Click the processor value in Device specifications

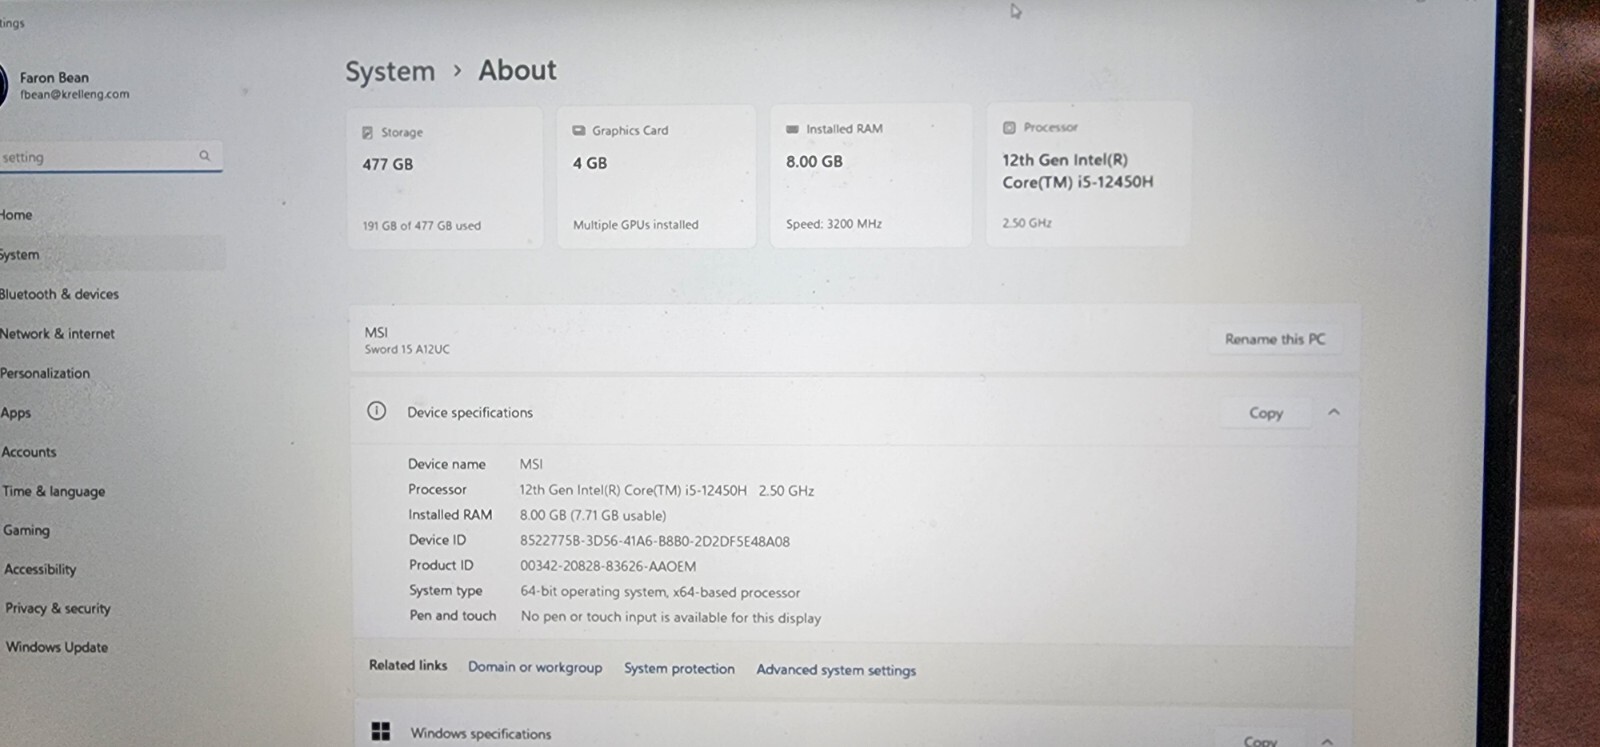(667, 490)
